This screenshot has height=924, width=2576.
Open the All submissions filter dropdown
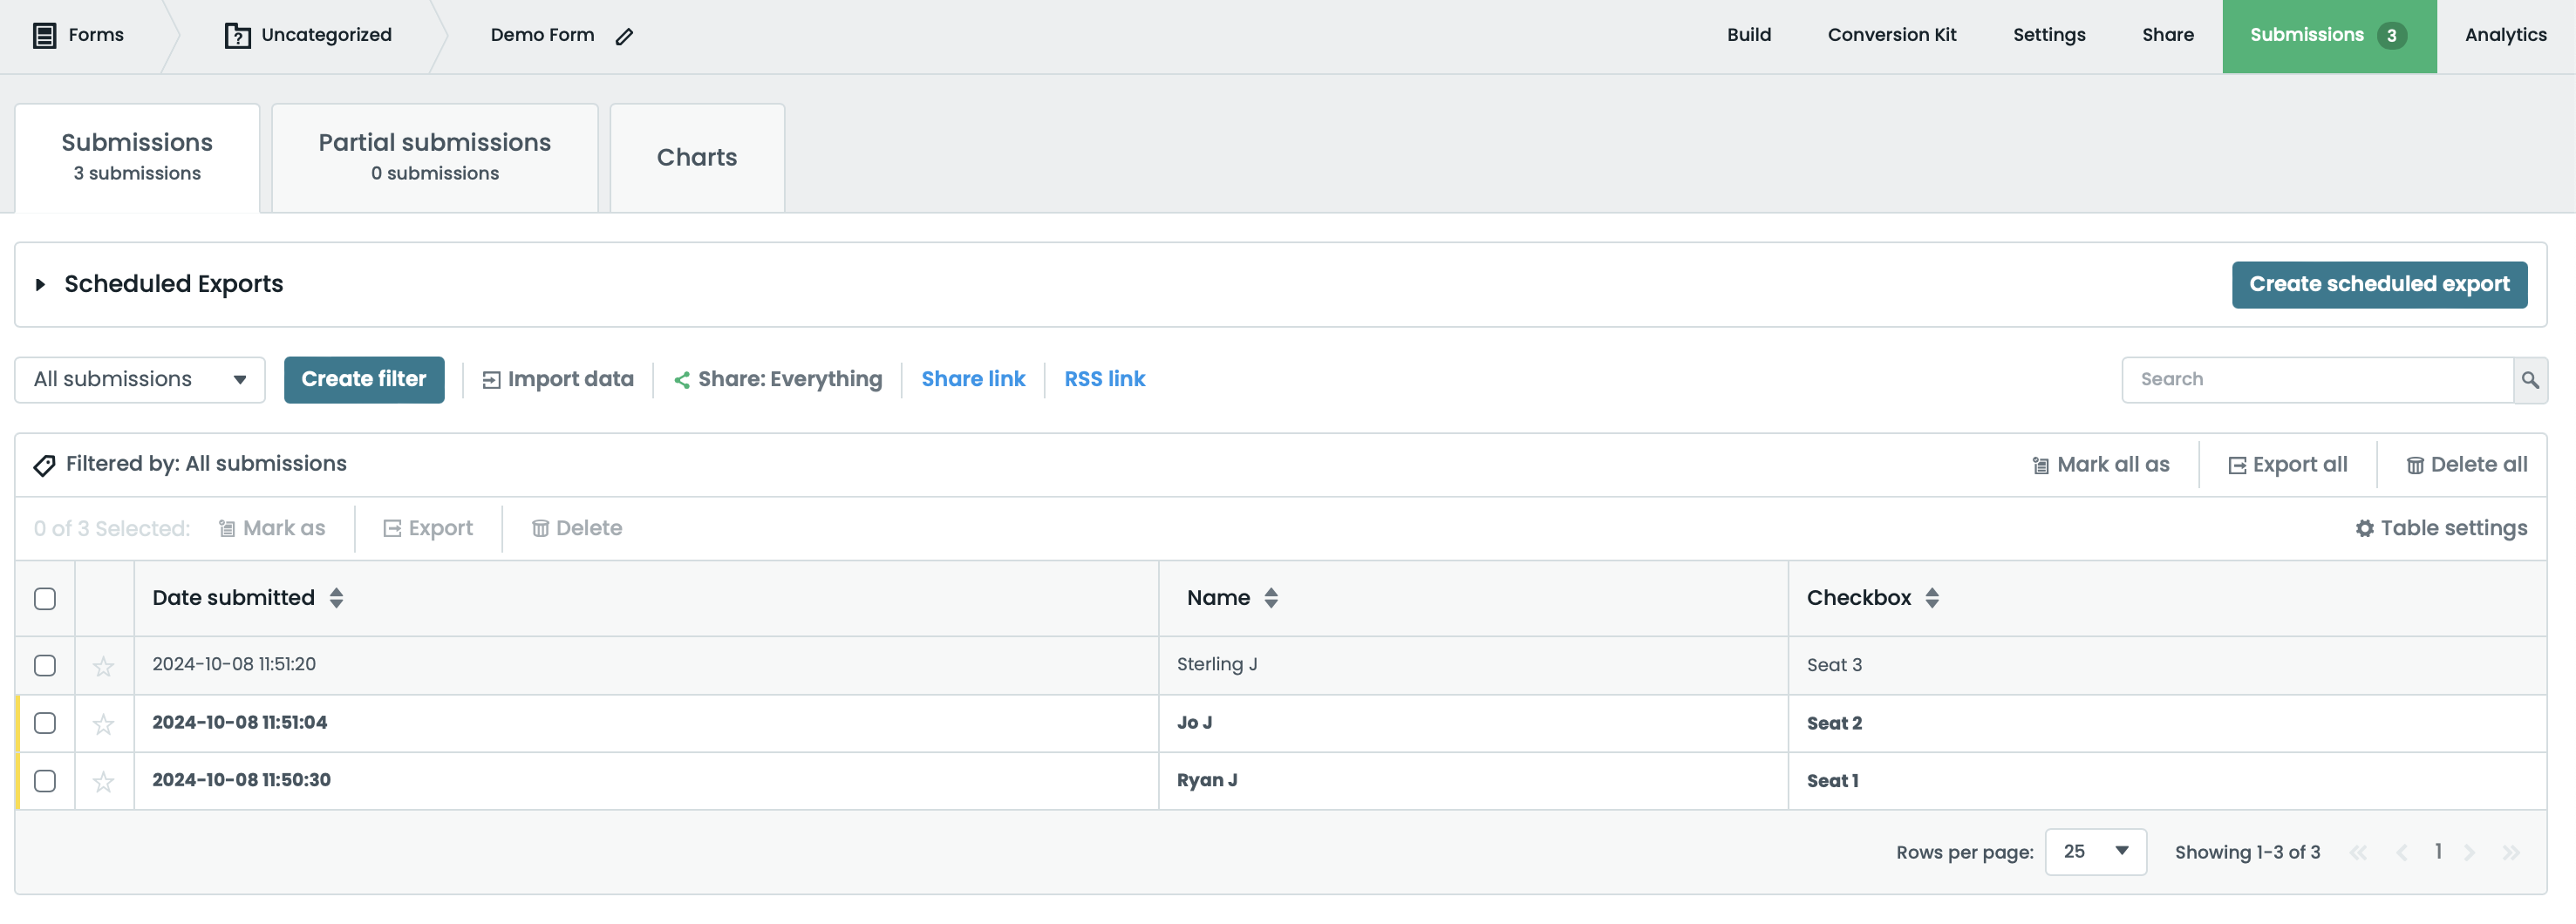pyautogui.click(x=140, y=380)
